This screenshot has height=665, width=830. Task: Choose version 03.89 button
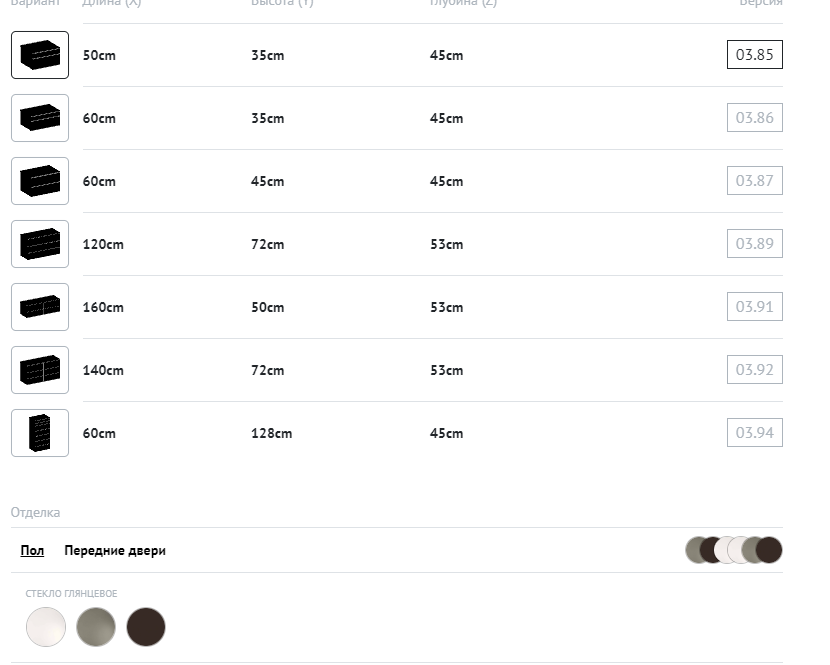[754, 244]
